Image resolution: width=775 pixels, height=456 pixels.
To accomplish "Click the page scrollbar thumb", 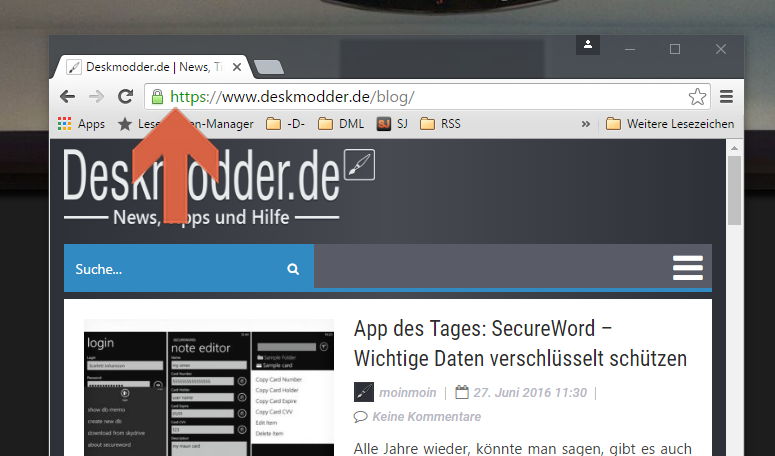I will pyautogui.click(x=734, y=190).
